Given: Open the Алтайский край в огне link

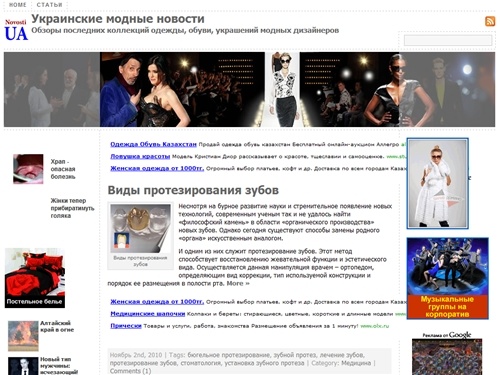Looking at the screenshot, I should 57,326.
